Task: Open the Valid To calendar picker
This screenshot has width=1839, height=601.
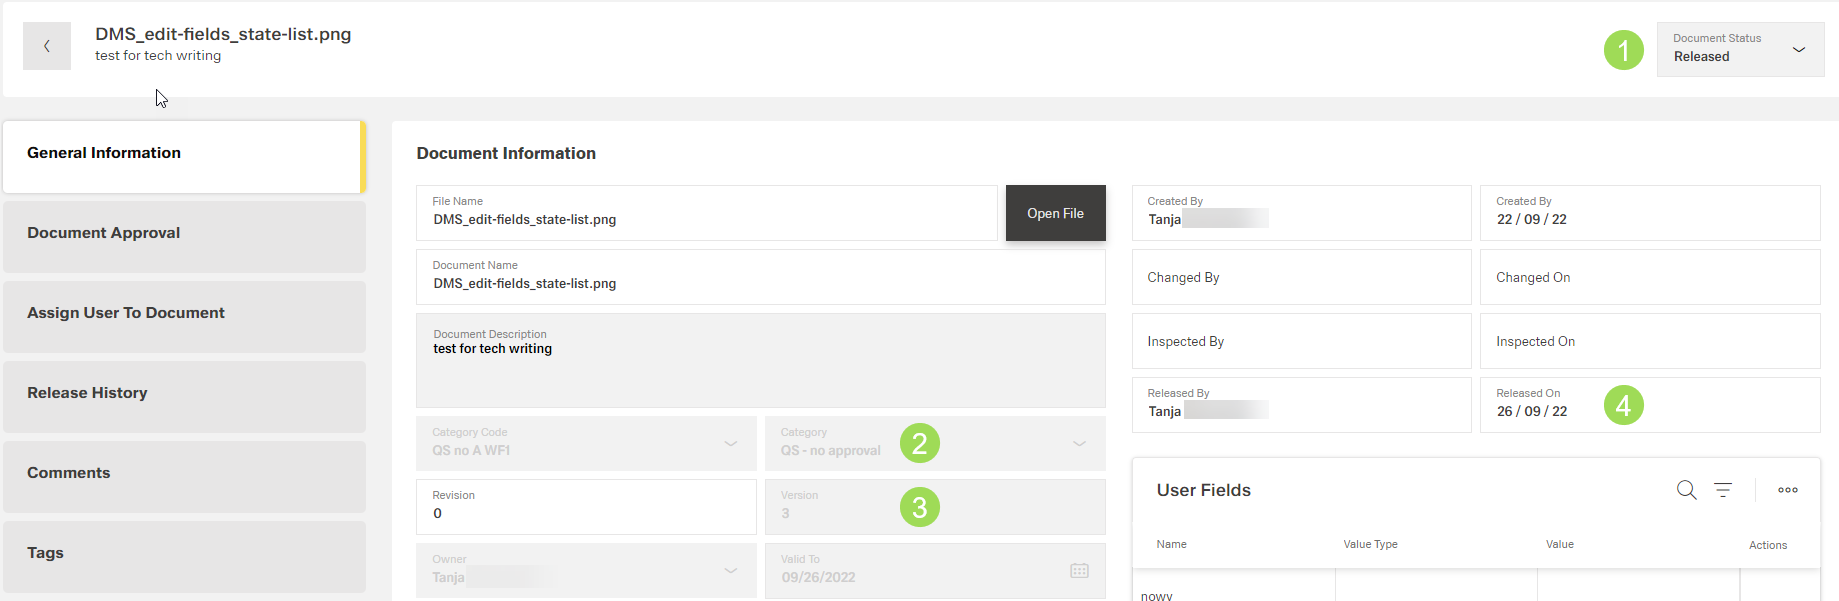Action: 1079,571
